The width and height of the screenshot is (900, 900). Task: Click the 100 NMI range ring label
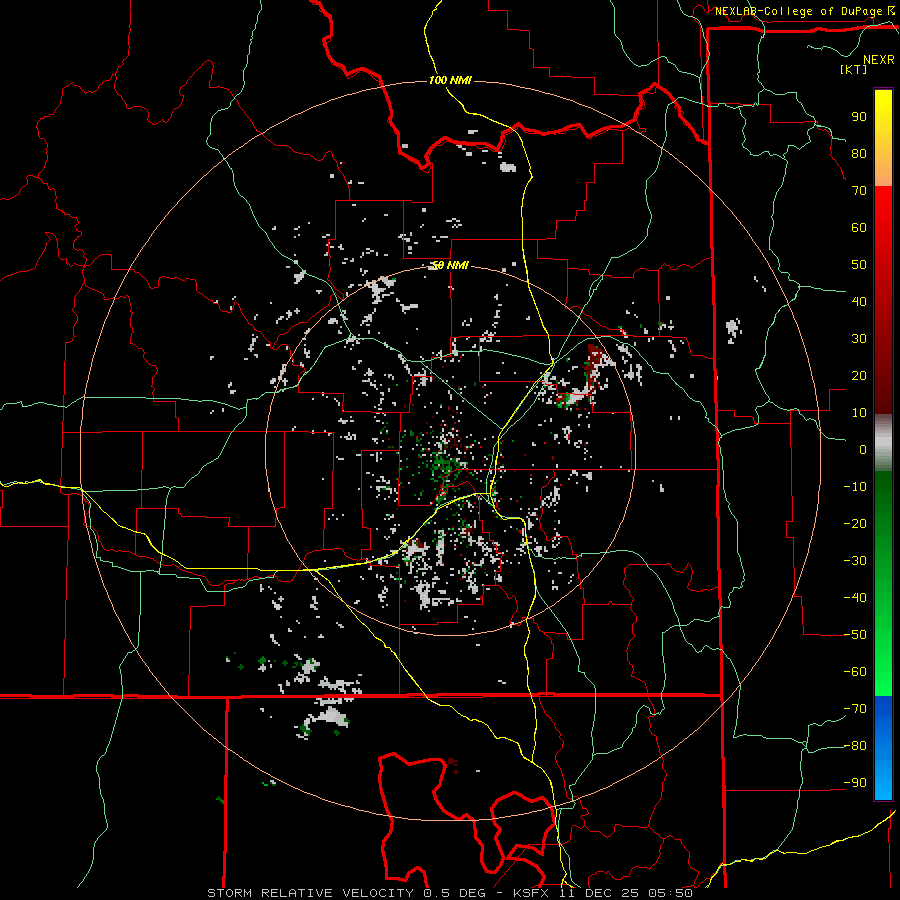click(x=450, y=80)
